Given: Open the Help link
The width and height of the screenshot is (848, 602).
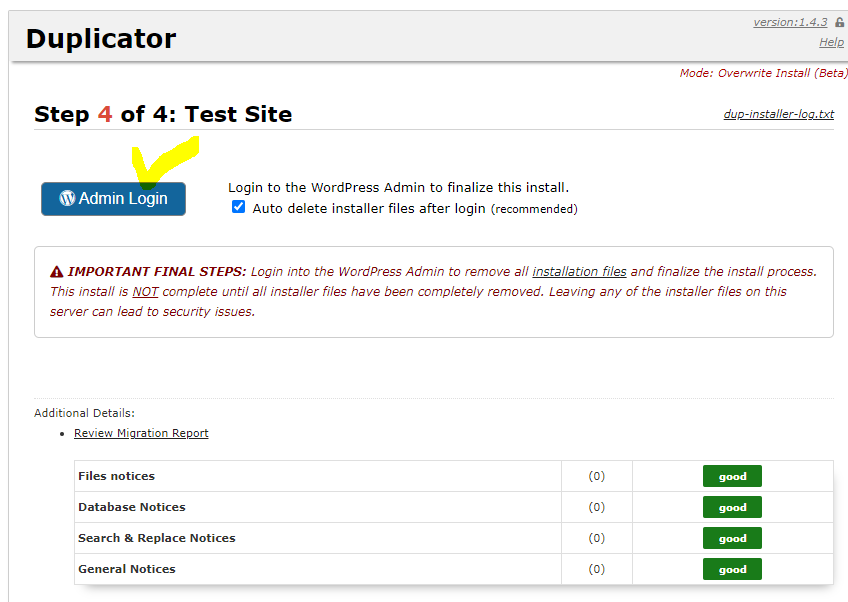Looking at the screenshot, I should pyautogui.click(x=831, y=42).
